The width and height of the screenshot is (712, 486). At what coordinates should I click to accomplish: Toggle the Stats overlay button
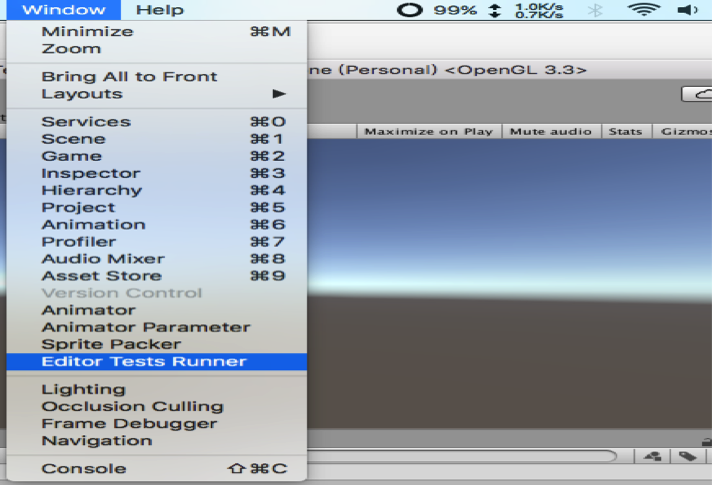pos(625,131)
